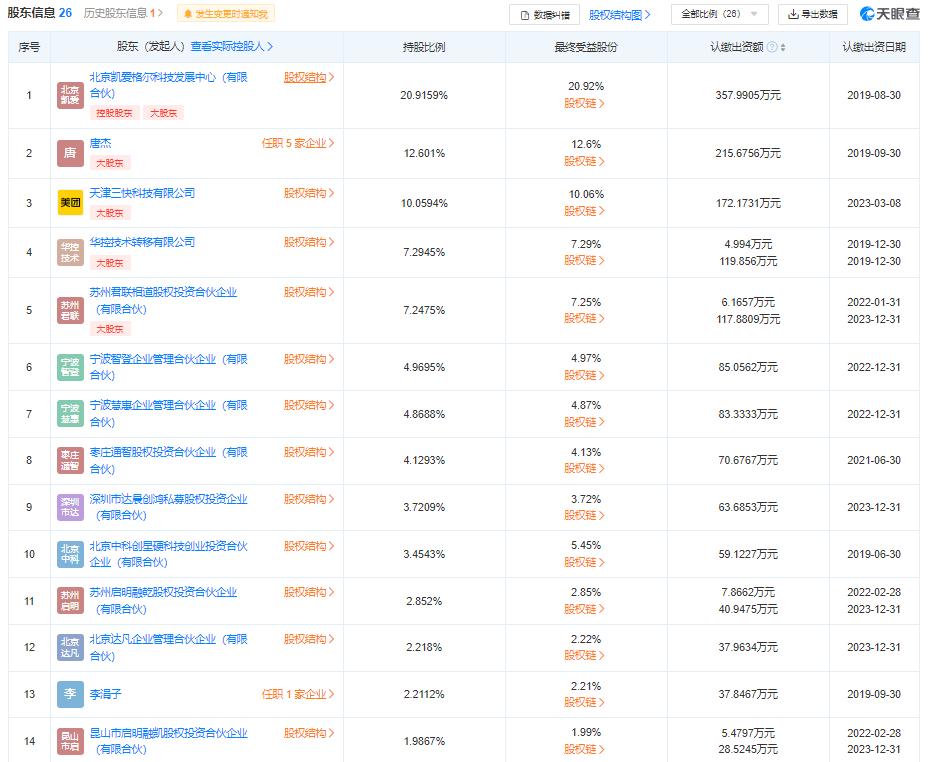The height and width of the screenshot is (762, 931).
Task: Click the 北京凯爱 company avatar icon
Action: pyautogui.click(x=70, y=95)
